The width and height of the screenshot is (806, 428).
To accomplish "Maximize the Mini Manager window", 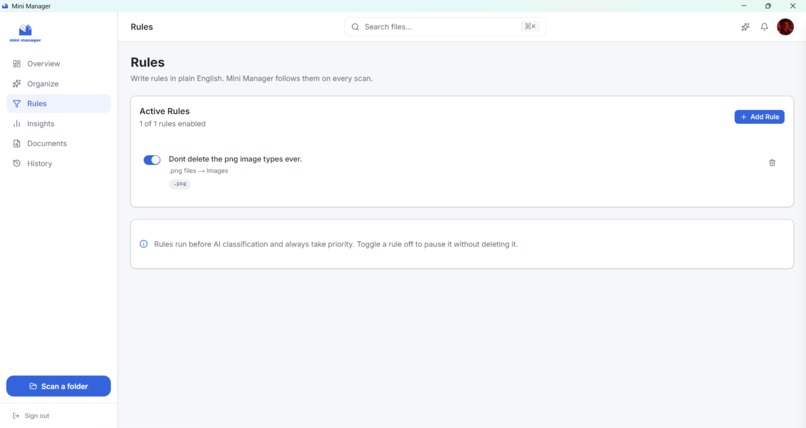I will pos(768,6).
